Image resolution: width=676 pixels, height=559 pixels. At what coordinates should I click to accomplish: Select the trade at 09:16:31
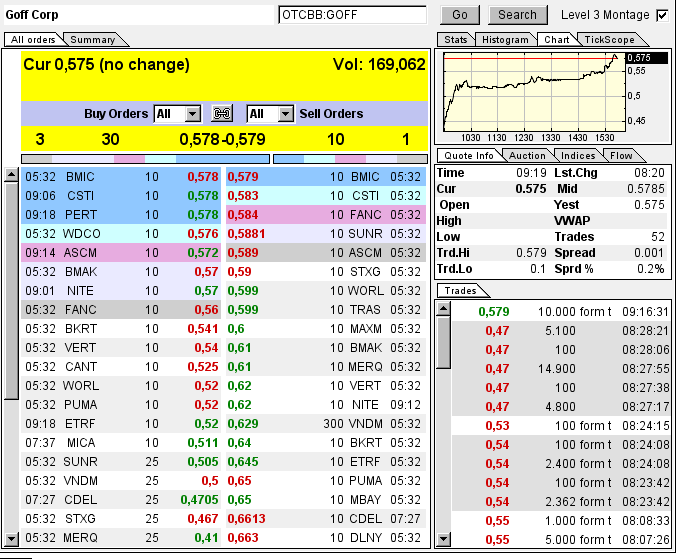tap(561, 312)
